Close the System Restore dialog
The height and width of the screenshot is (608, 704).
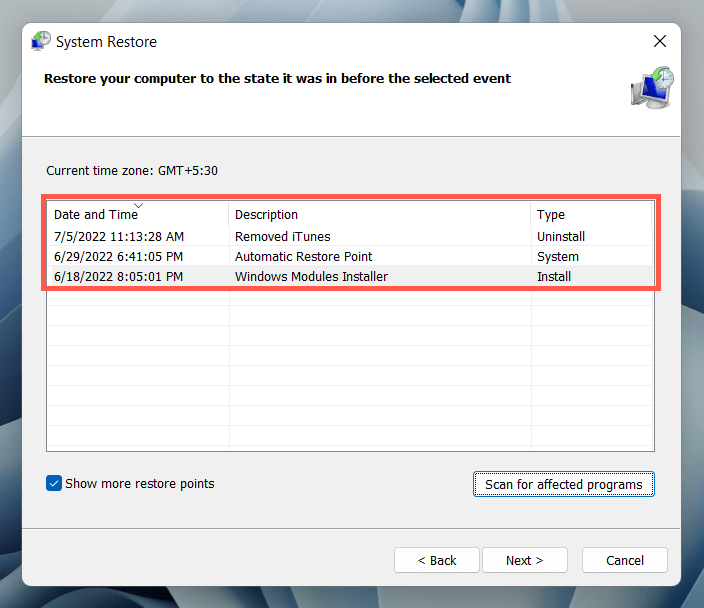660,41
